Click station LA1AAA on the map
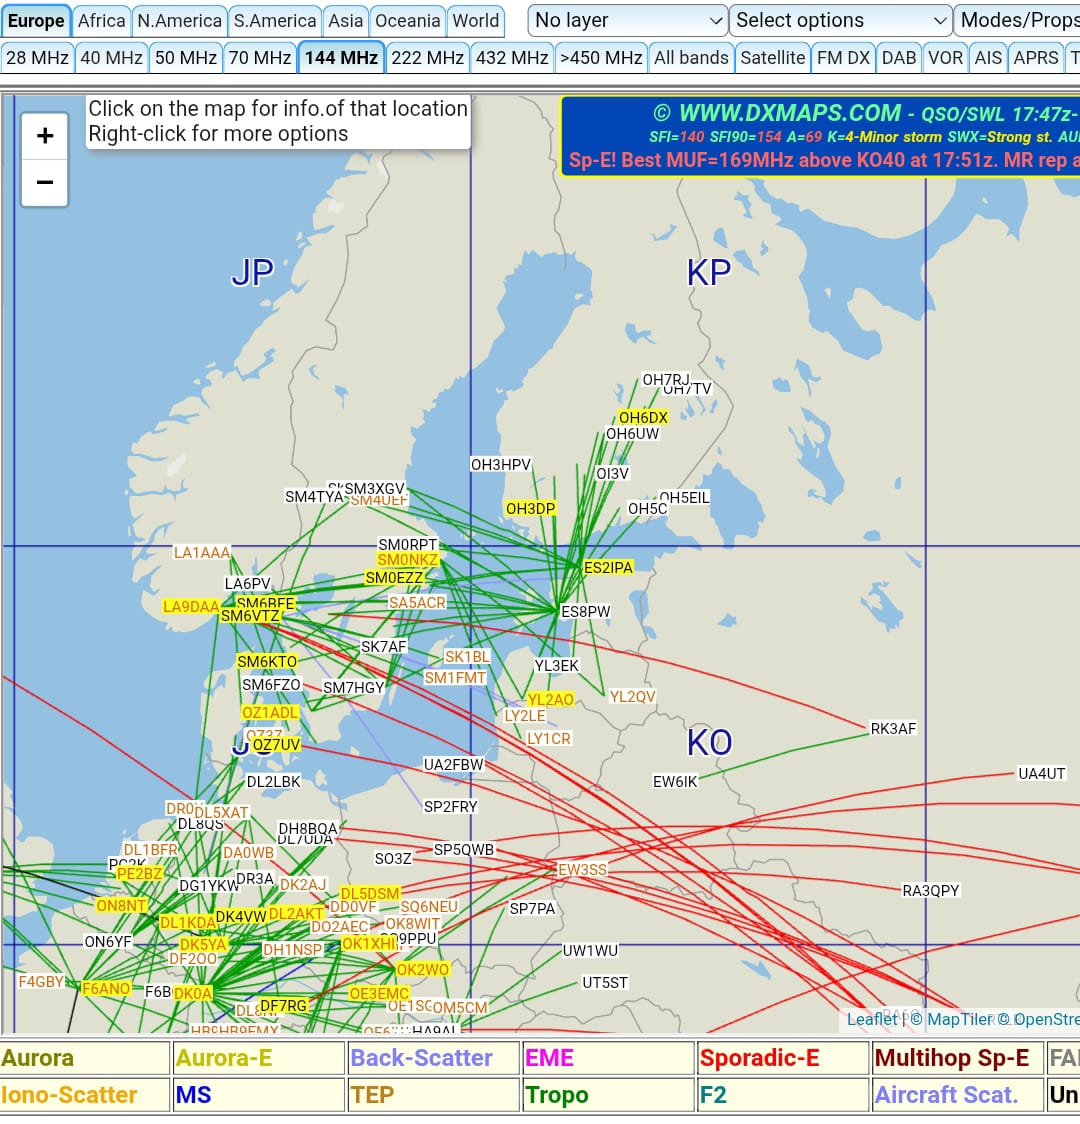 (x=202, y=552)
